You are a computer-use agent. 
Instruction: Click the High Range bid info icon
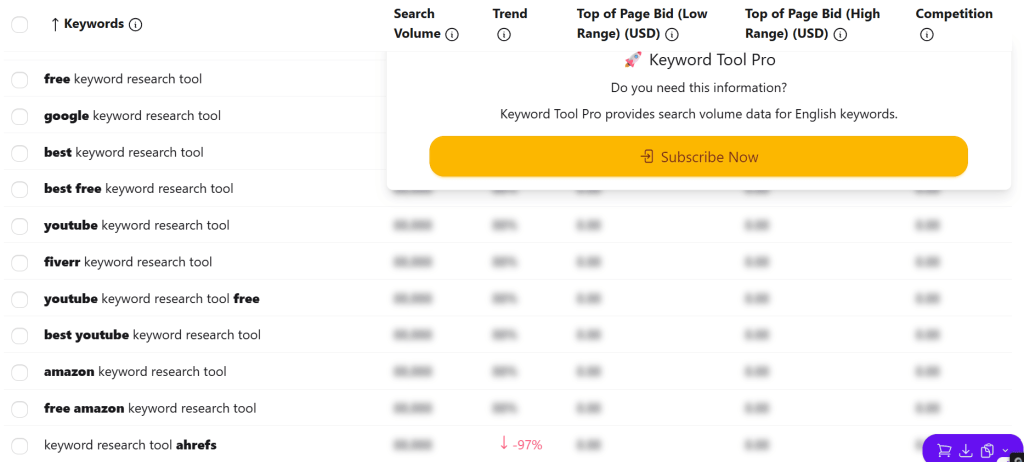(x=840, y=34)
